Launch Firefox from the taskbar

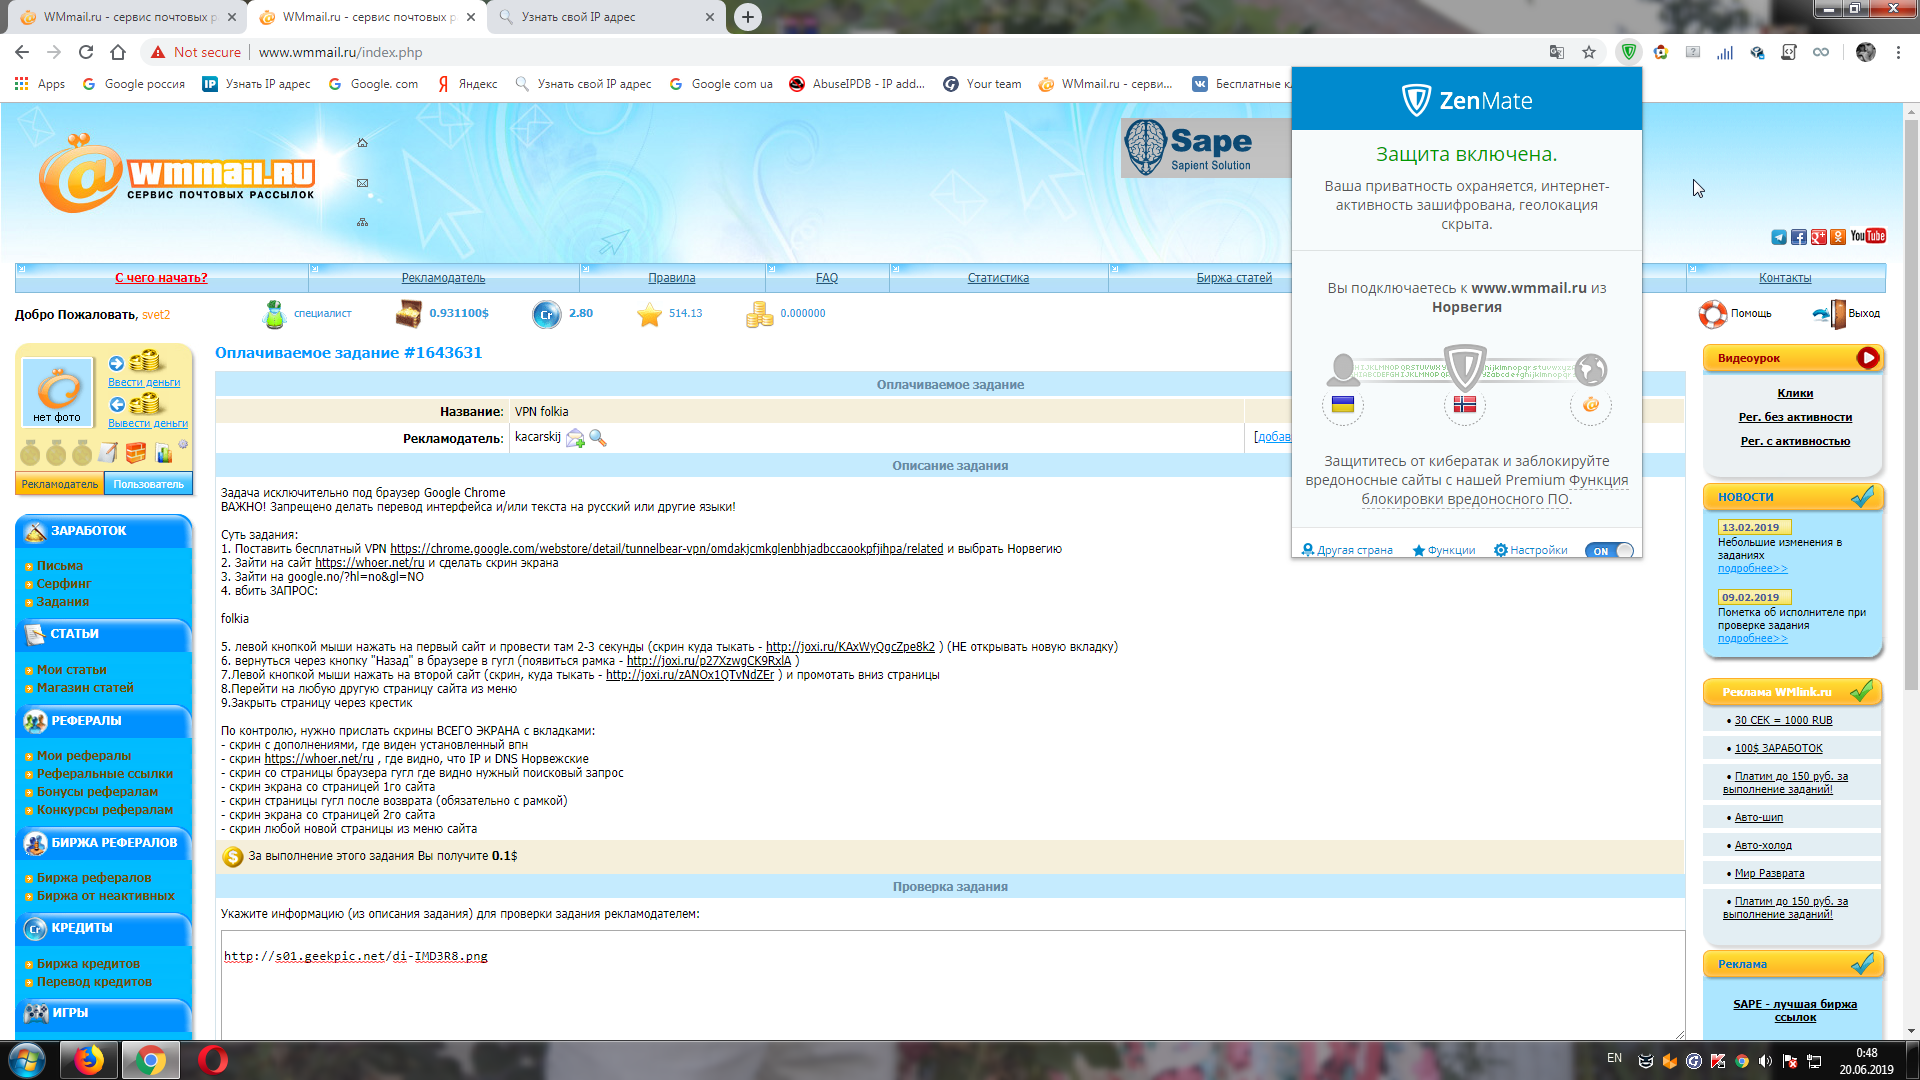point(88,1060)
